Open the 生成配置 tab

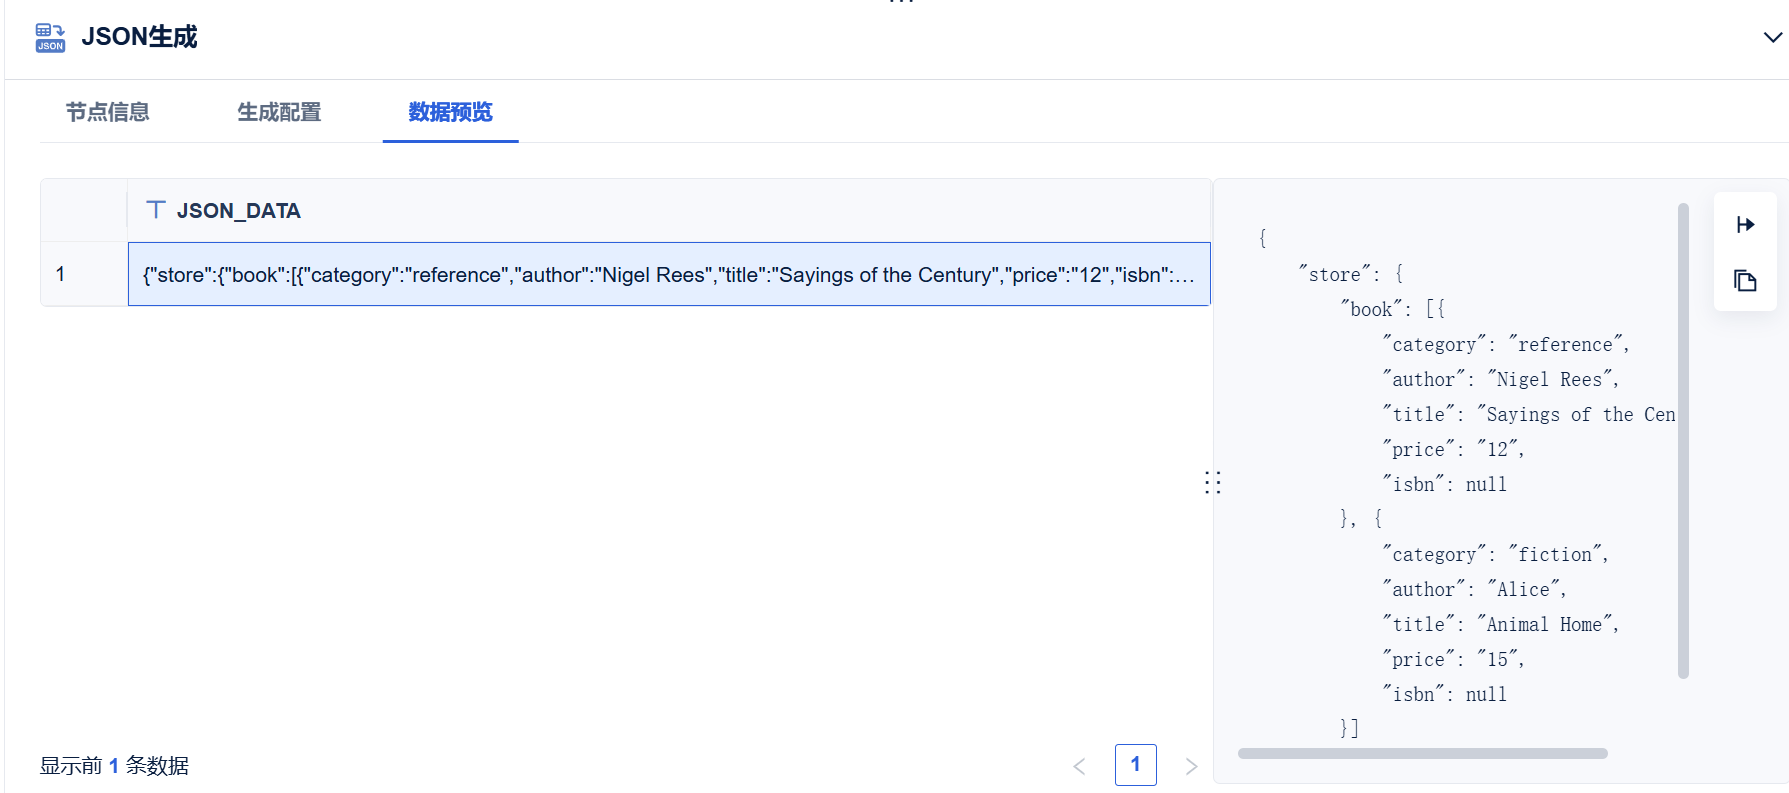(279, 112)
